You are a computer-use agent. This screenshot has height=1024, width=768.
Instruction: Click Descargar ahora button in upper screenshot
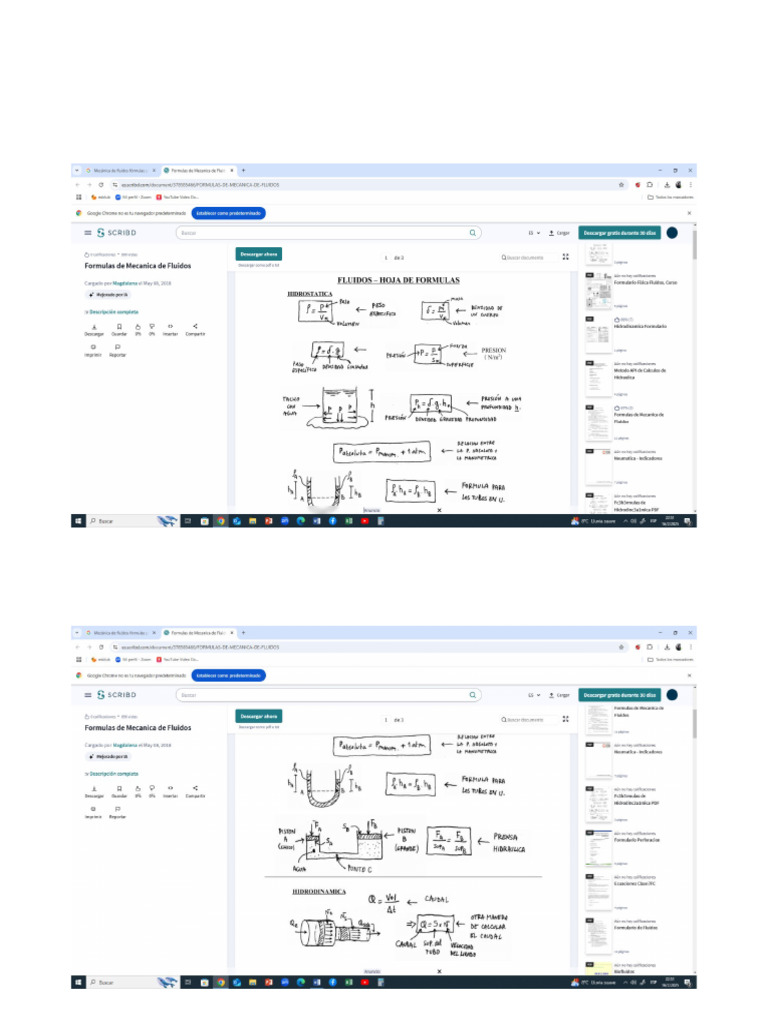pyautogui.click(x=259, y=254)
